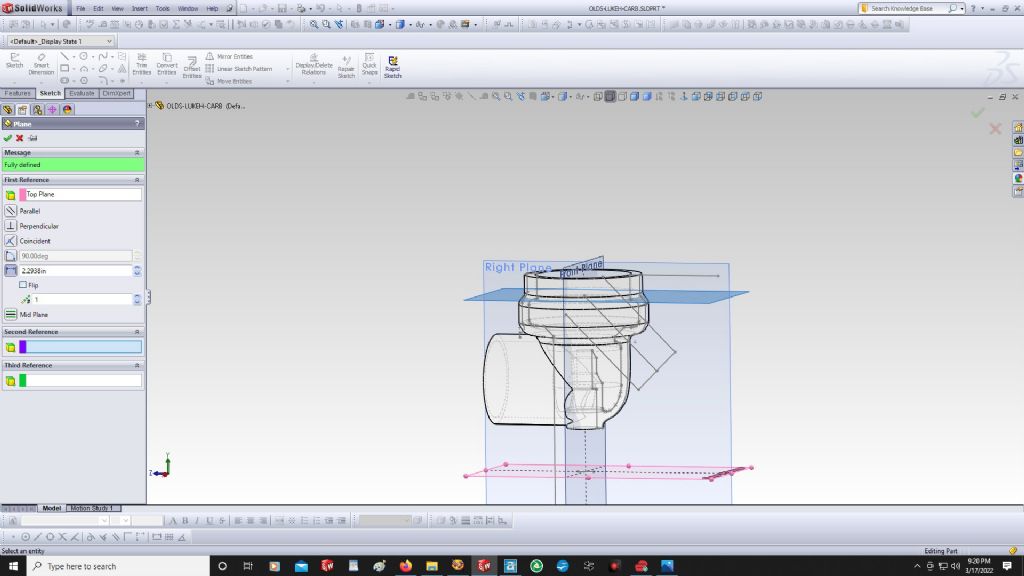Click the Repair Sketch tool
Screen dimensions: 1024x576
(x=346, y=67)
